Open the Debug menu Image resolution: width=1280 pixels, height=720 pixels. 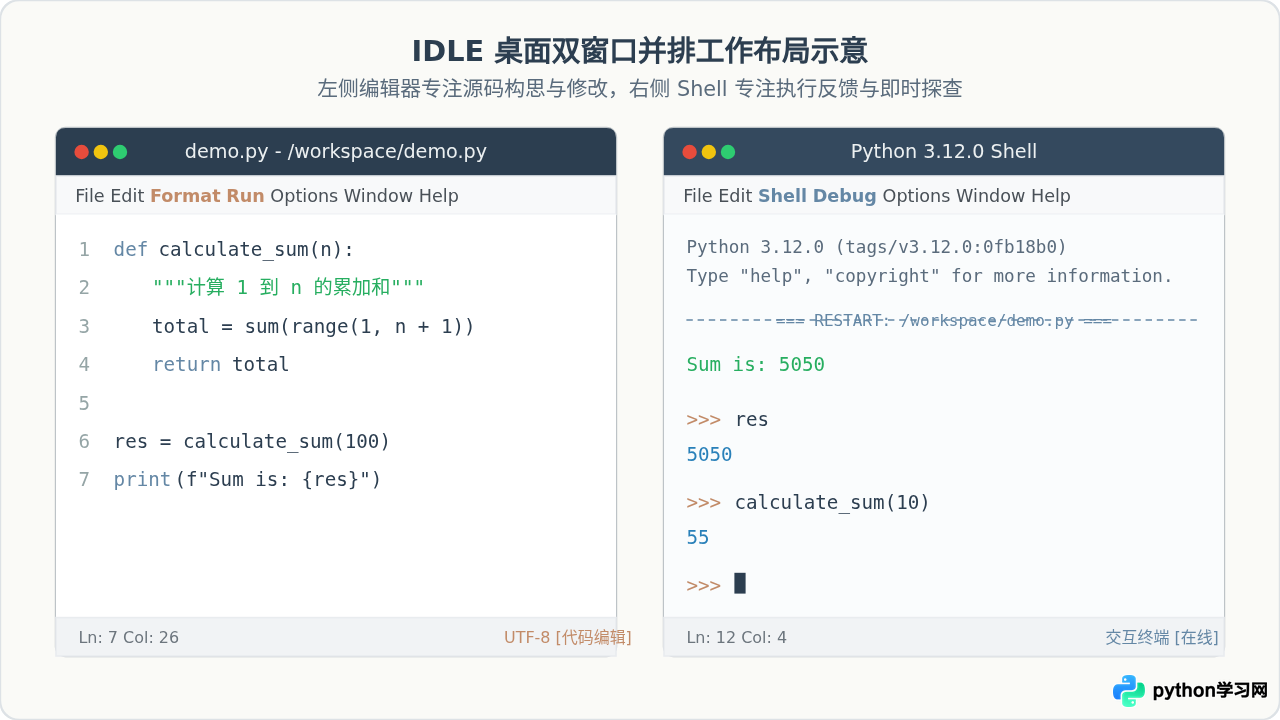coord(844,196)
